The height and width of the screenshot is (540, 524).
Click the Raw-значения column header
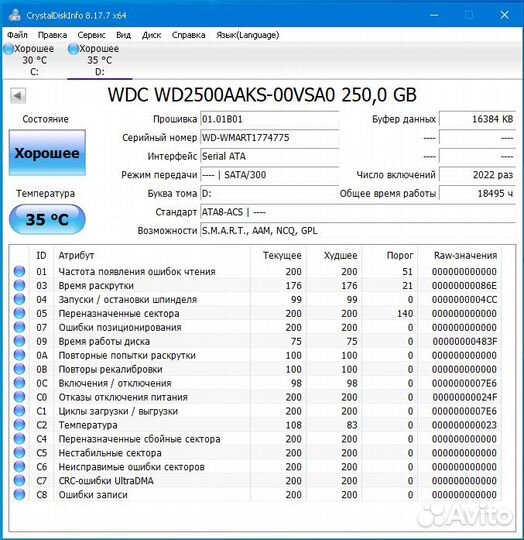[x=465, y=255]
